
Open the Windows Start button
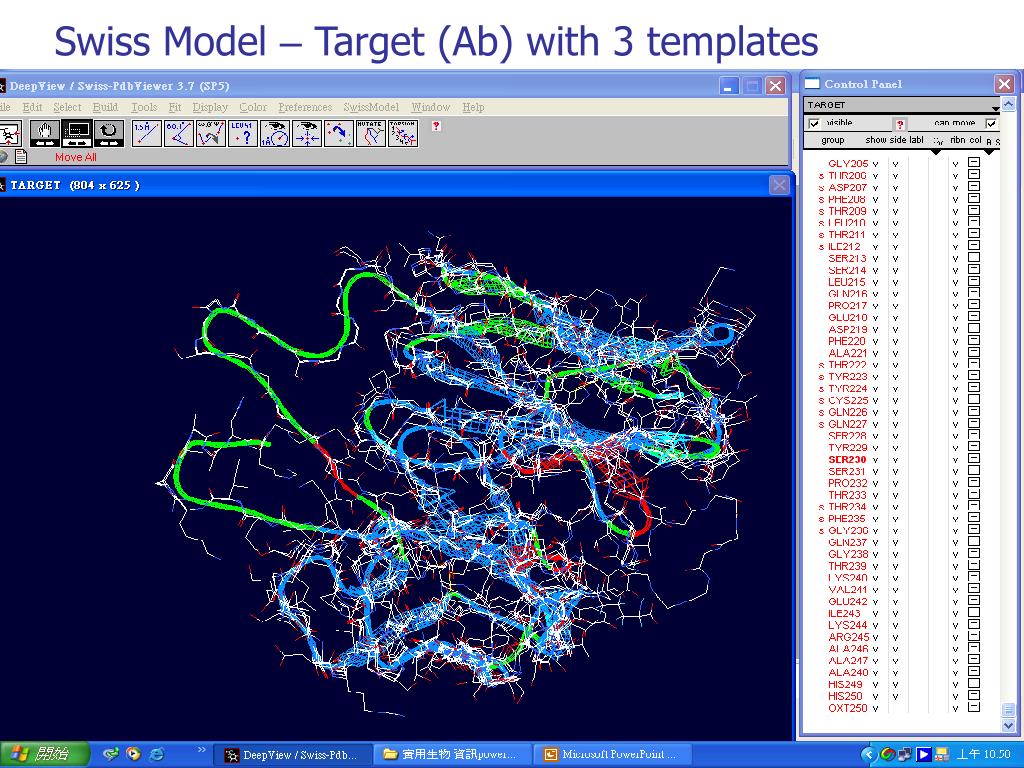tap(43, 754)
